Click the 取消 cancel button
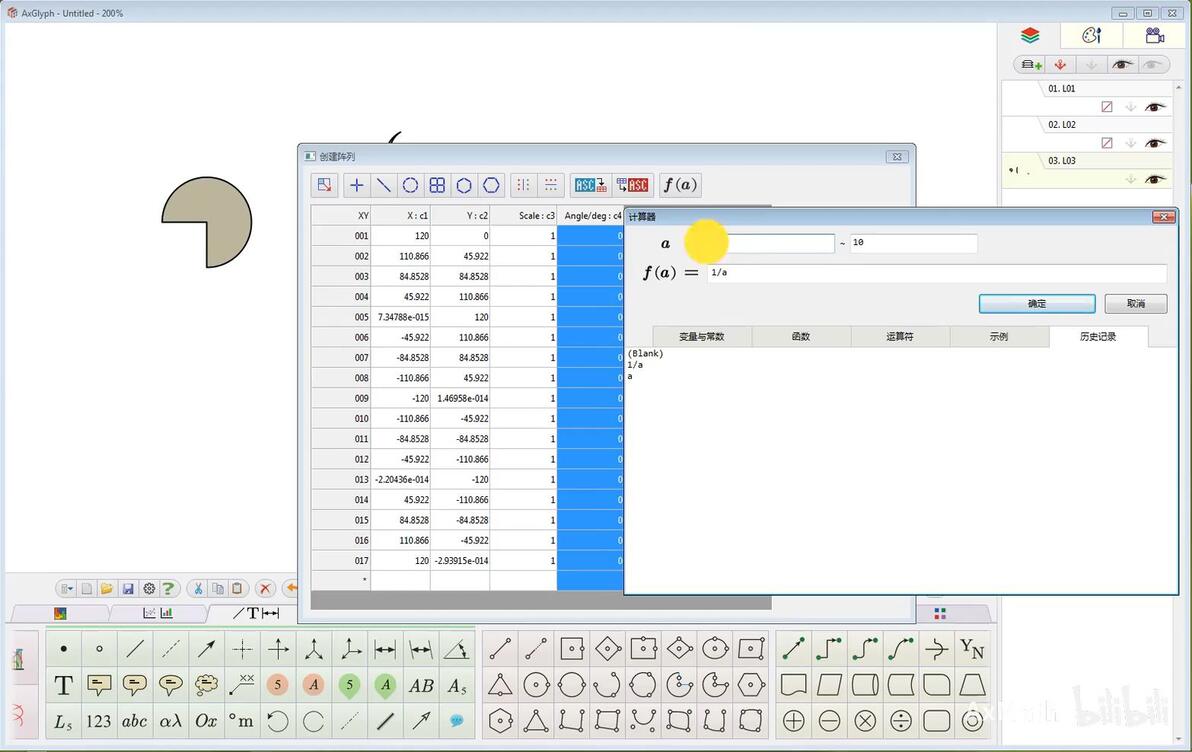Viewport: 1192px width, 752px height. (x=1136, y=303)
